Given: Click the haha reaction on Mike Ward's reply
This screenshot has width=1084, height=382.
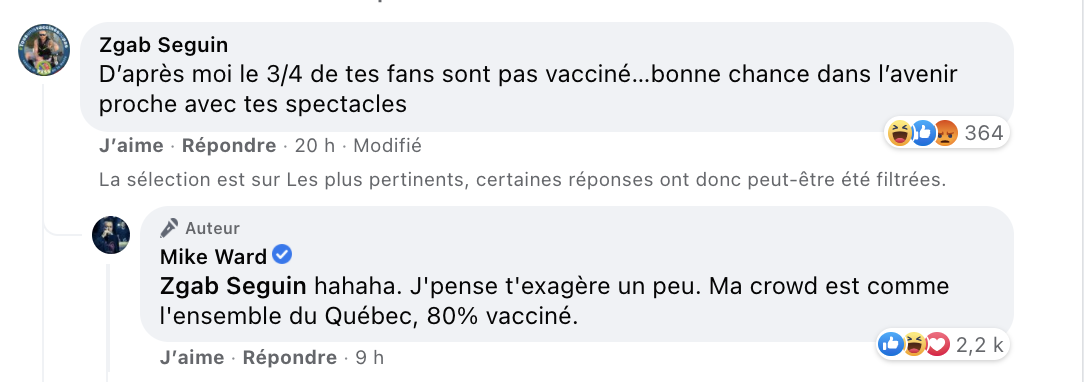Looking at the screenshot, I should click(x=914, y=343).
